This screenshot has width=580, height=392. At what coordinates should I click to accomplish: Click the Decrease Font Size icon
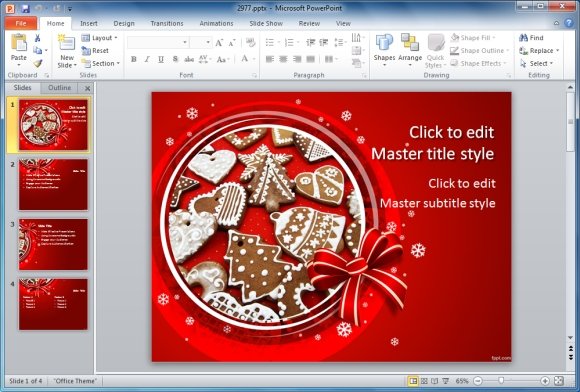tap(232, 43)
